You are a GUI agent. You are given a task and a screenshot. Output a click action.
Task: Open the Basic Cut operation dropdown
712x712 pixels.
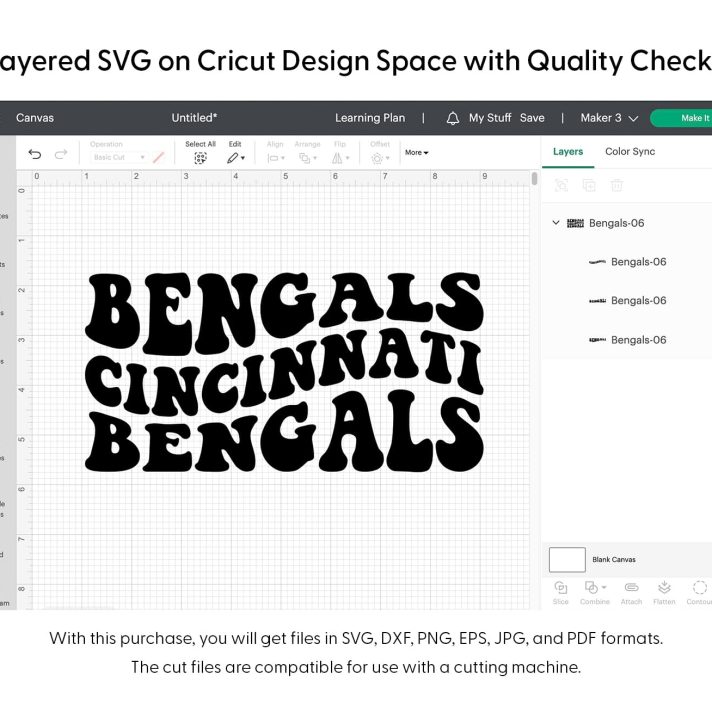tap(119, 157)
